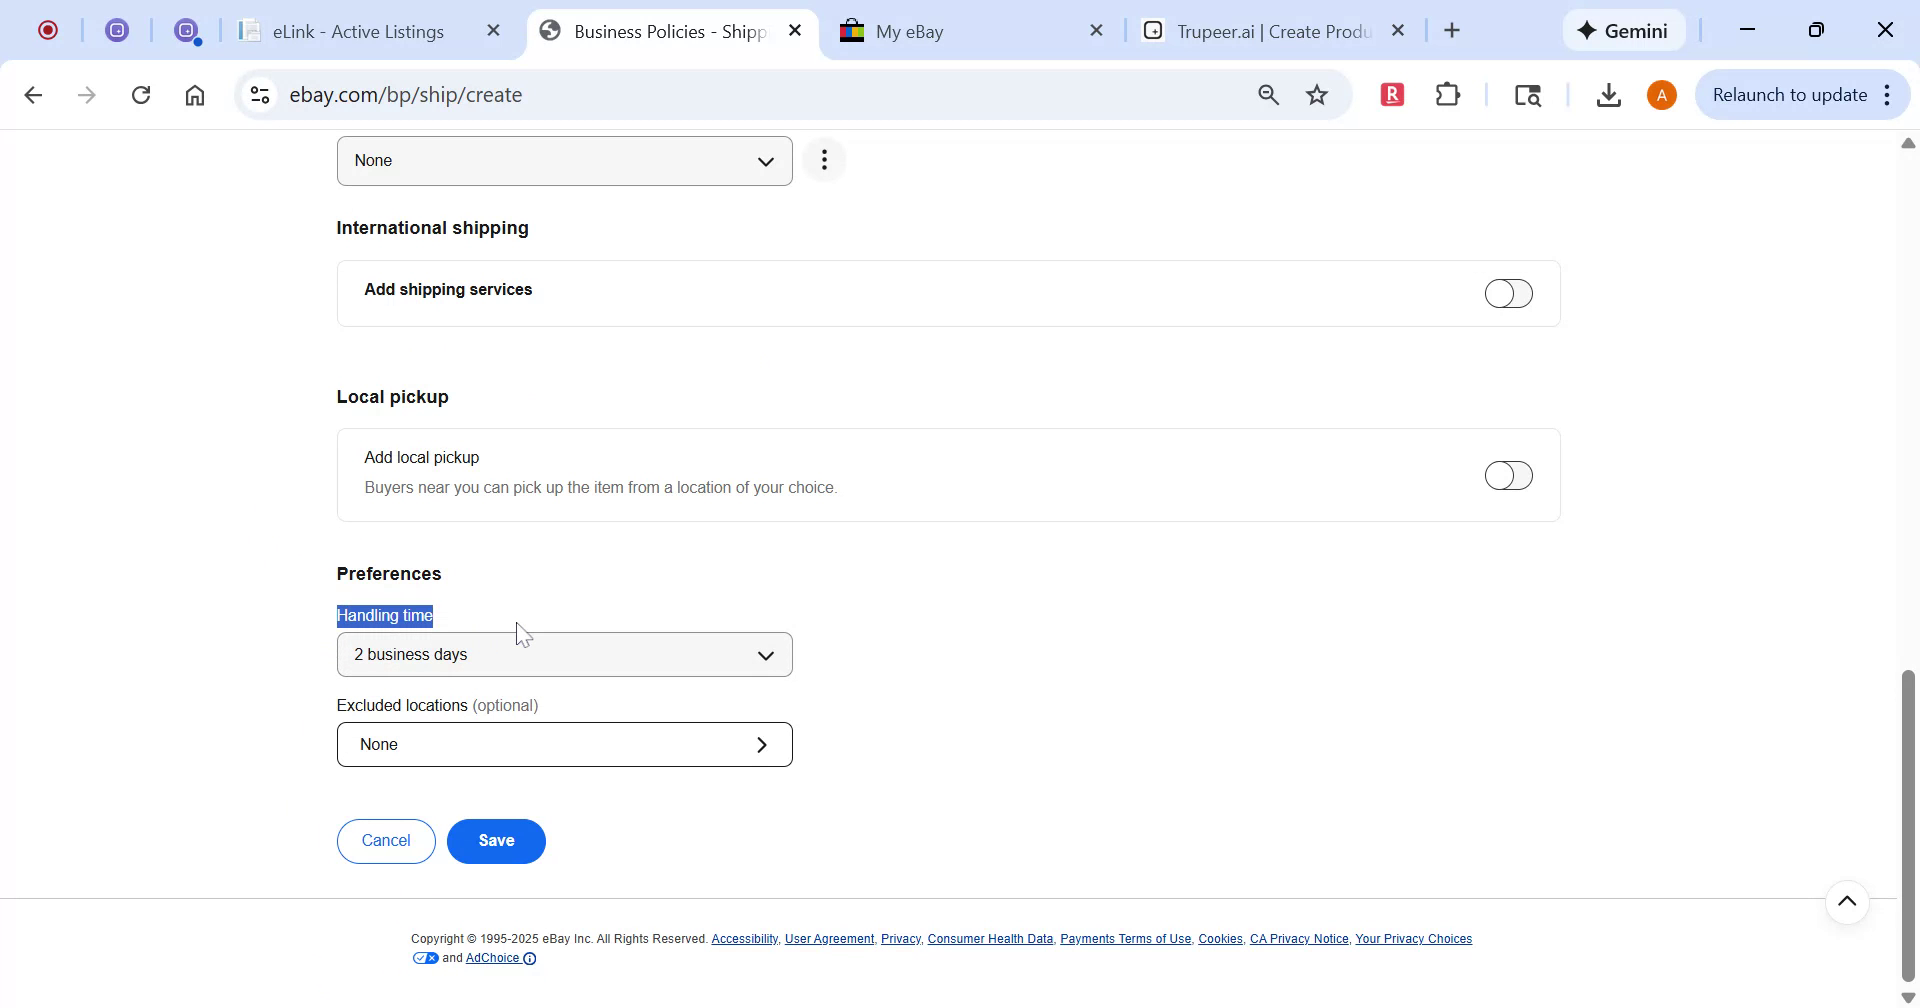This screenshot has height=1008, width=1920.
Task: Reload the page with the refresh icon
Action: 141,94
